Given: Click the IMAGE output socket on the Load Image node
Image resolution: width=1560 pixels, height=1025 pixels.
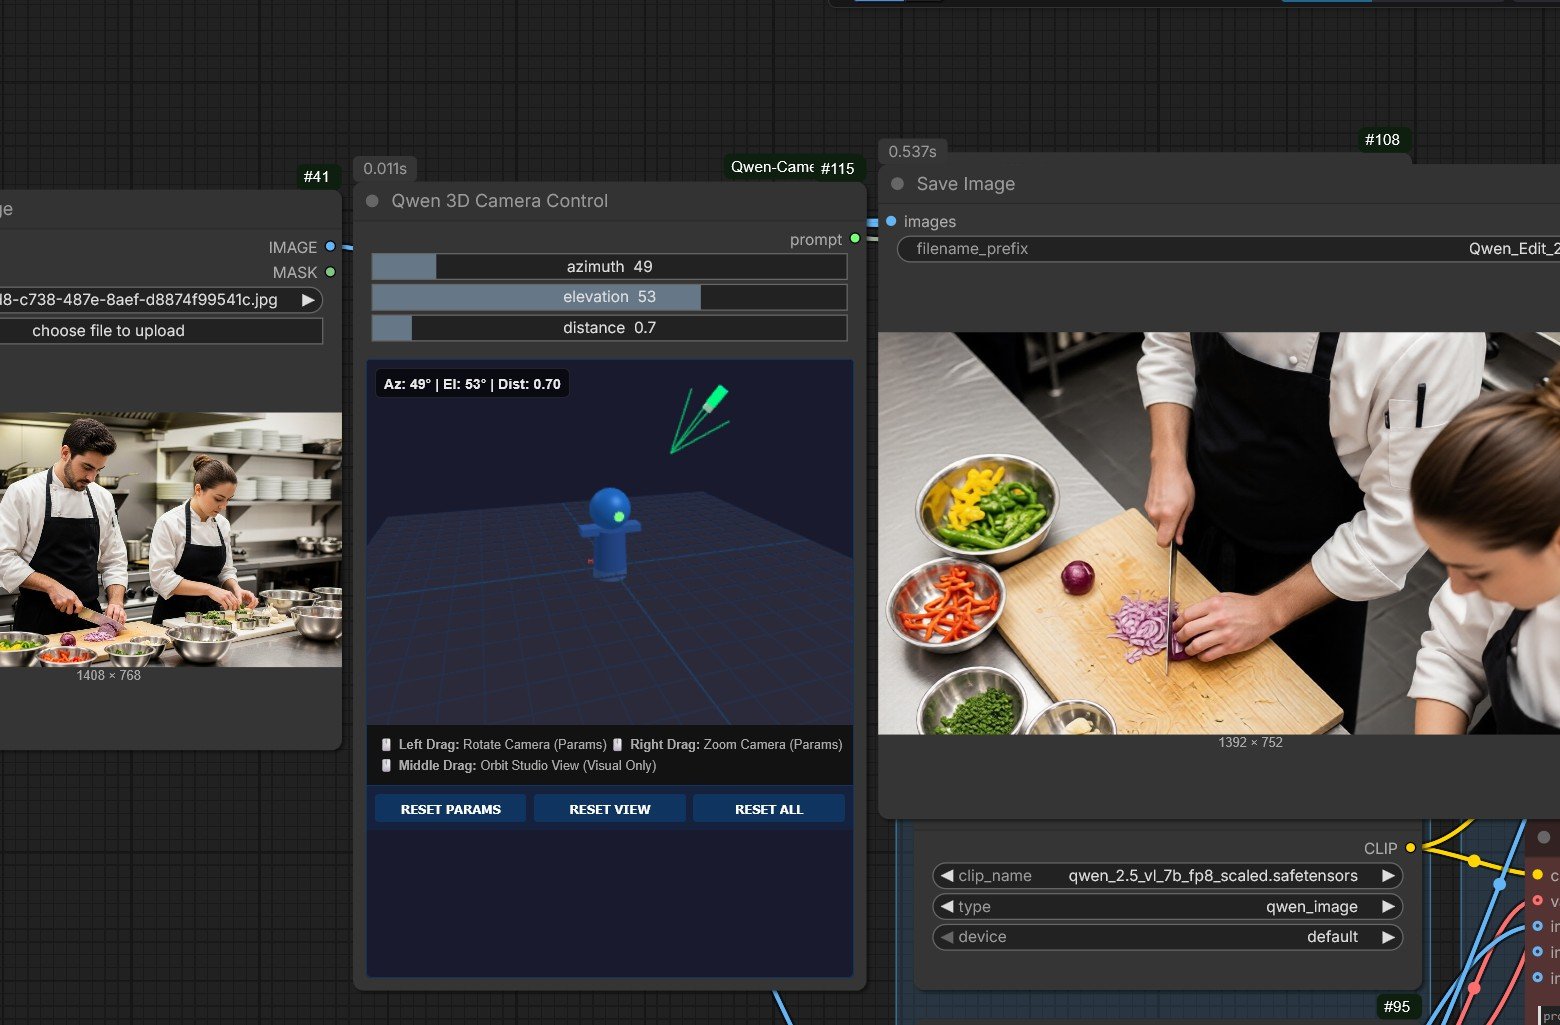Looking at the screenshot, I should coord(330,247).
